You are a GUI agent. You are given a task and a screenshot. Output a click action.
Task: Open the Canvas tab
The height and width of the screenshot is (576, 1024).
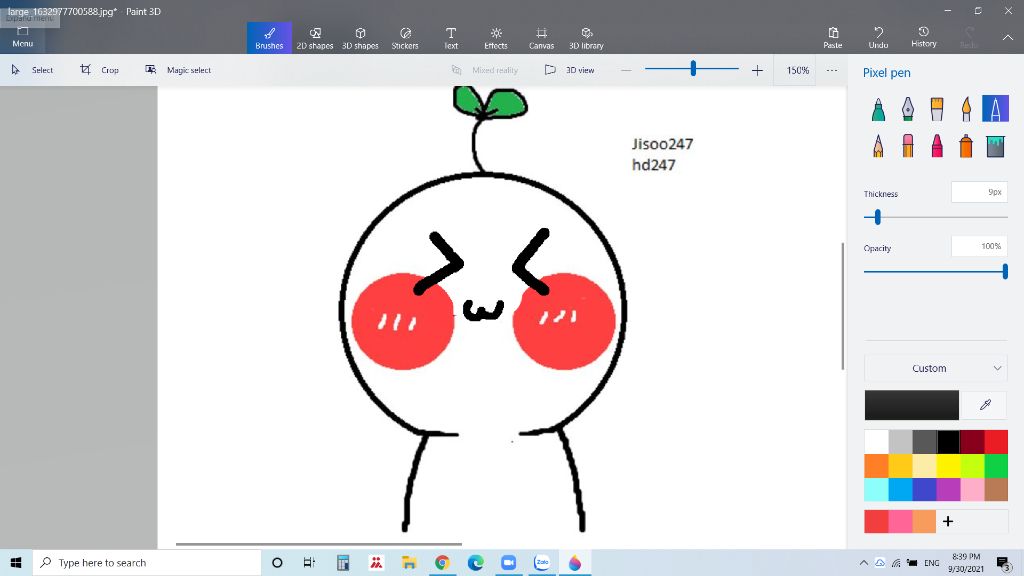coord(541,38)
